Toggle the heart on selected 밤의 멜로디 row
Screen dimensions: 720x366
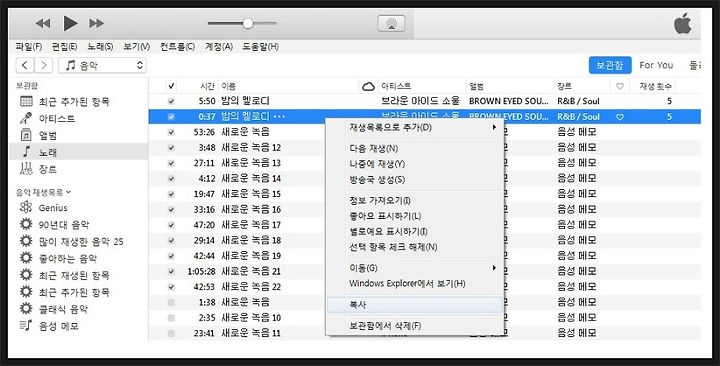(619, 117)
